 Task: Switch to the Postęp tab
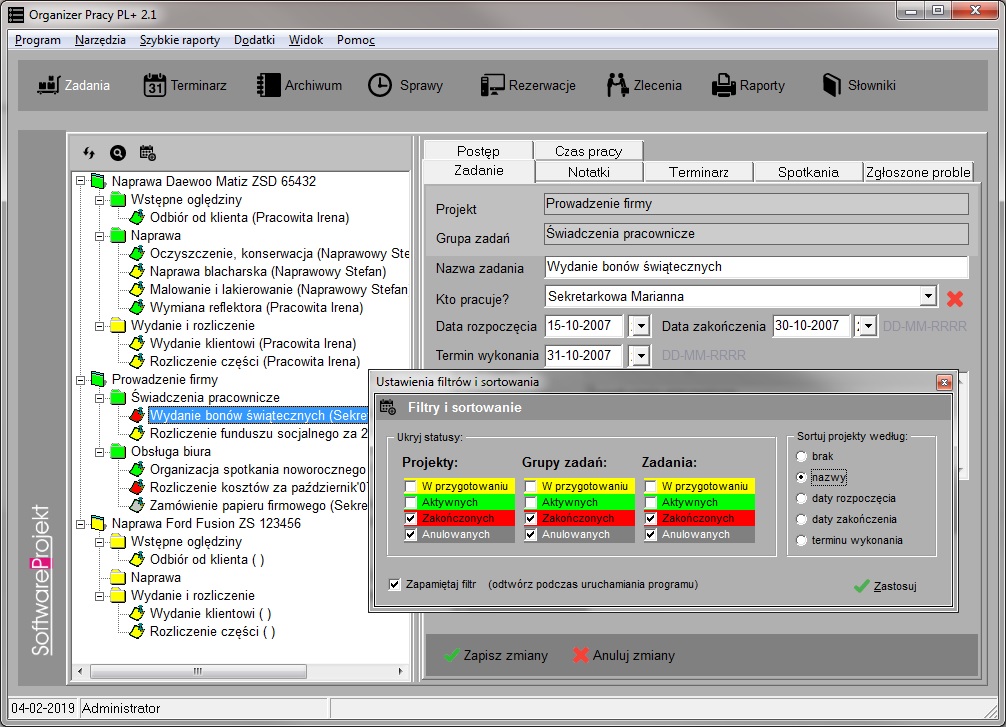(x=478, y=151)
